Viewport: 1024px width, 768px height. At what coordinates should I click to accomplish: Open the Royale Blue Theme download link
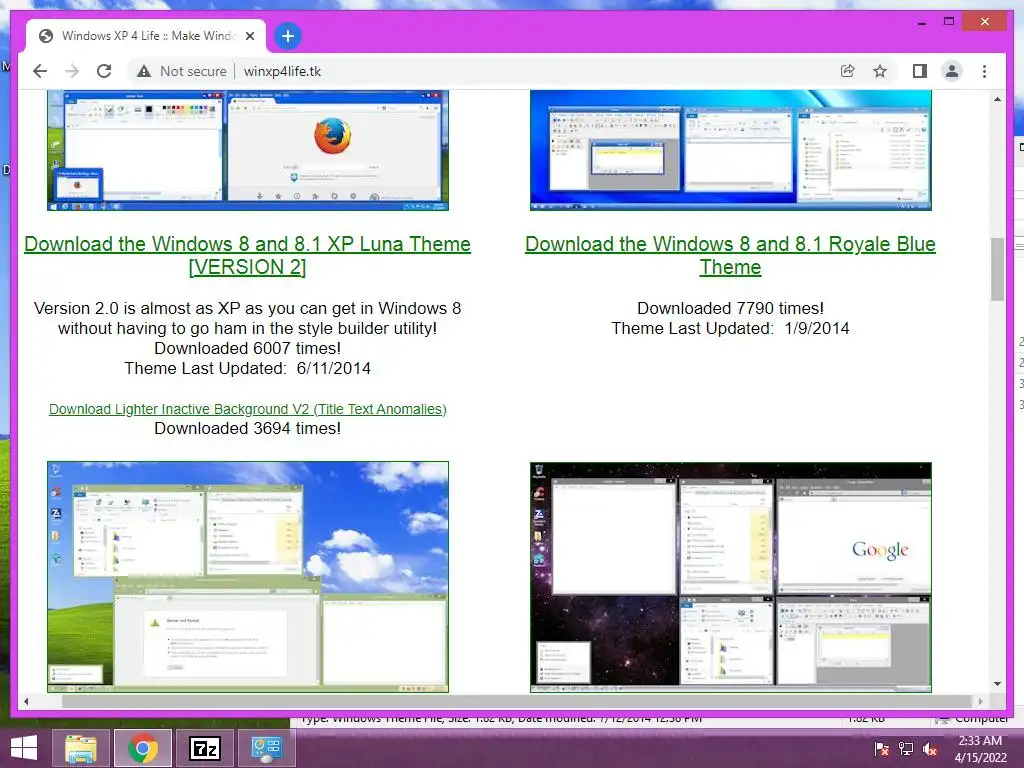pyautogui.click(x=730, y=255)
